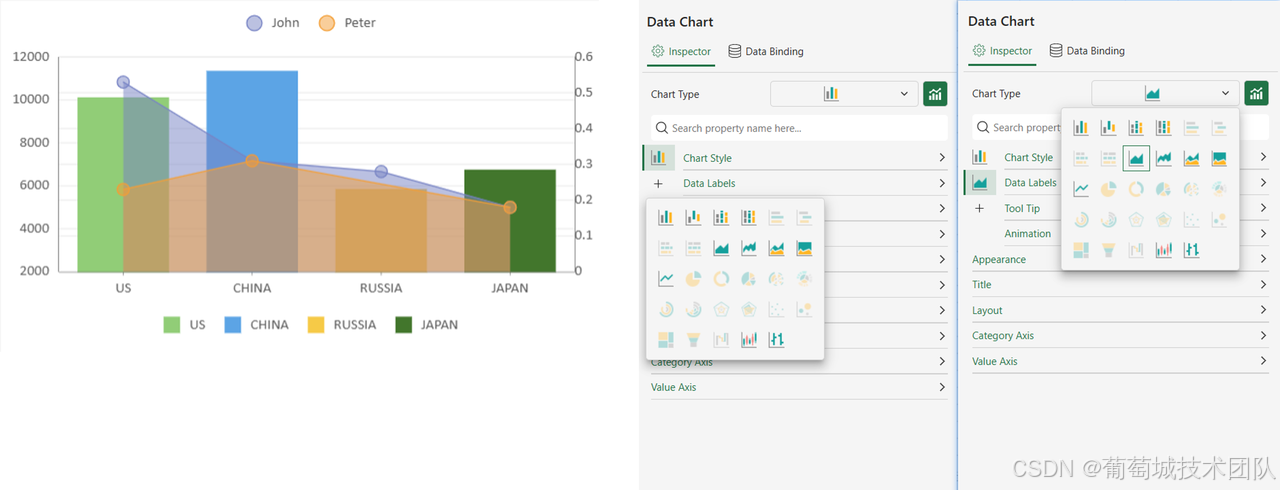Select column chart icon in right panel picker
Screen dimensions: 1280x490
coord(1081,127)
